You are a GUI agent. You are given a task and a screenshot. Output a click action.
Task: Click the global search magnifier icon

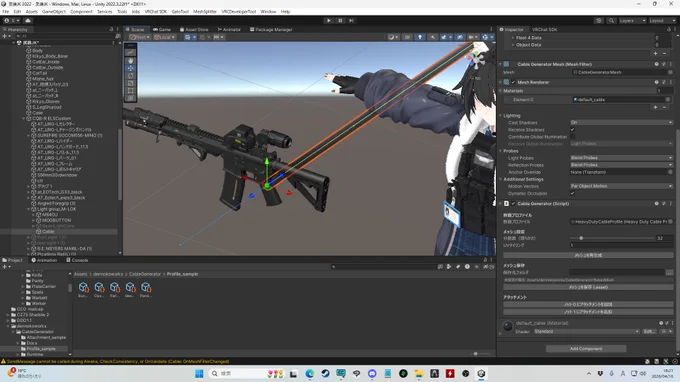click(611, 20)
